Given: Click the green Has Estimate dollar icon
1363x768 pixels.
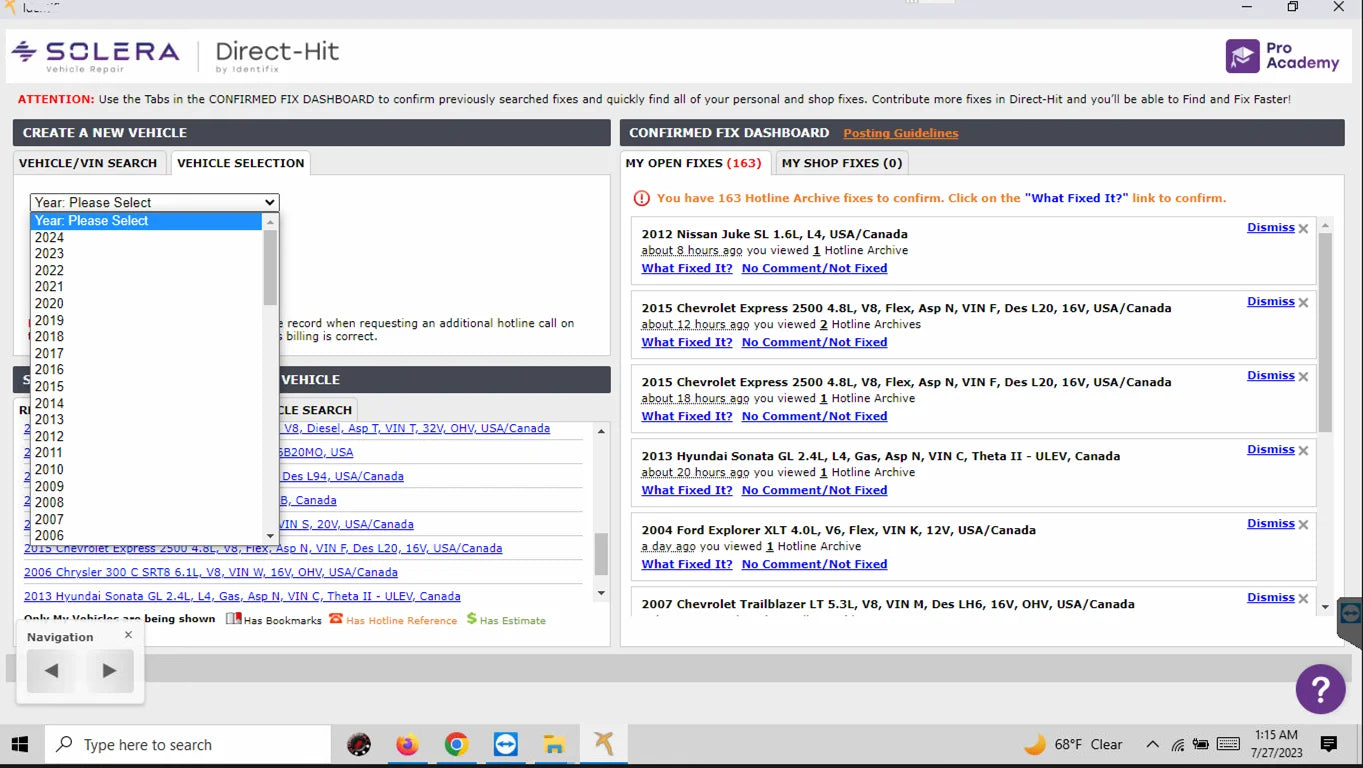Looking at the screenshot, I should coord(470,620).
